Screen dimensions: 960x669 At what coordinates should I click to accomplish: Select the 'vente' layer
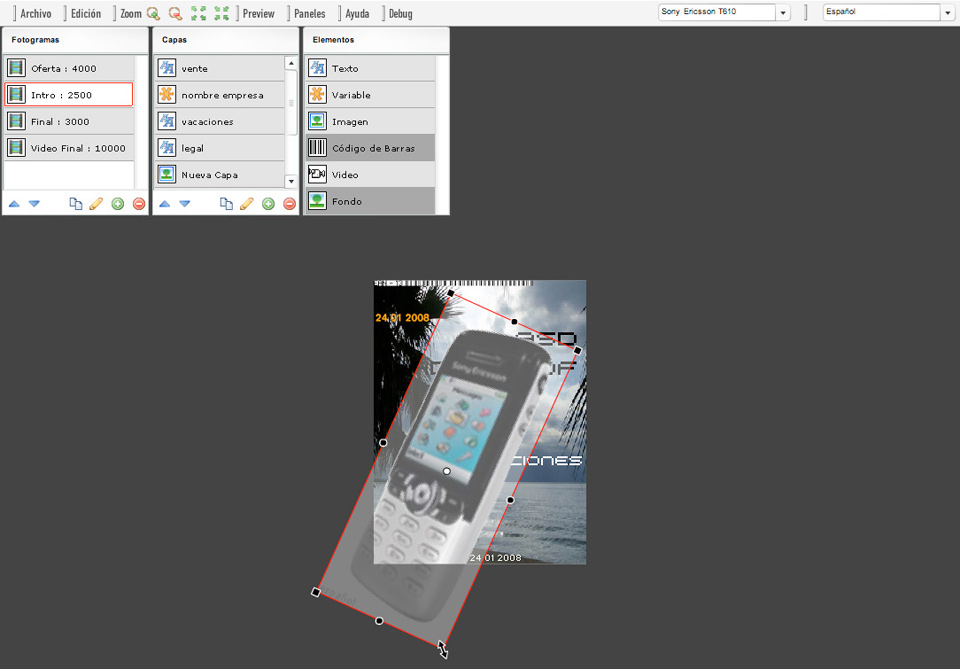[x=220, y=68]
